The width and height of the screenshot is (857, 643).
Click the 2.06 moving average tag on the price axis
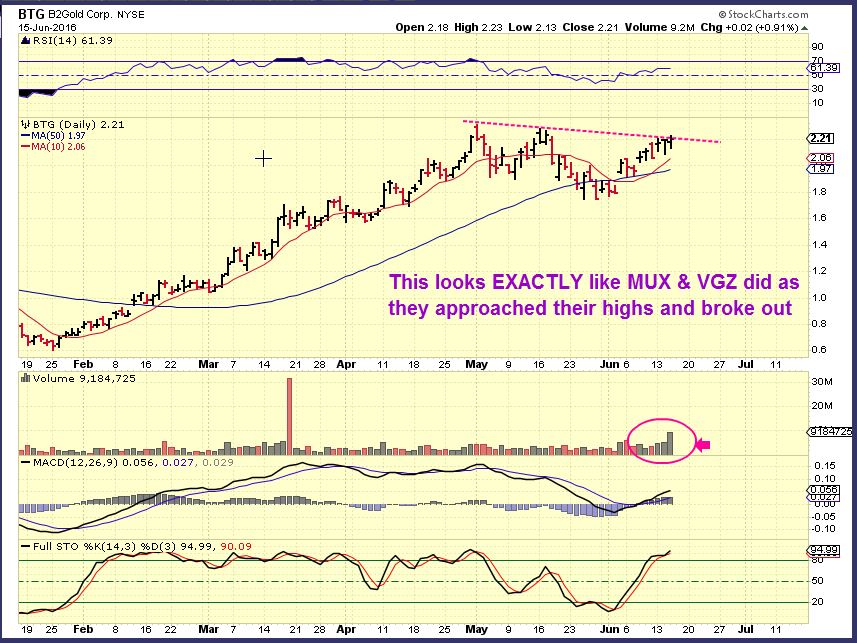click(820, 158)
